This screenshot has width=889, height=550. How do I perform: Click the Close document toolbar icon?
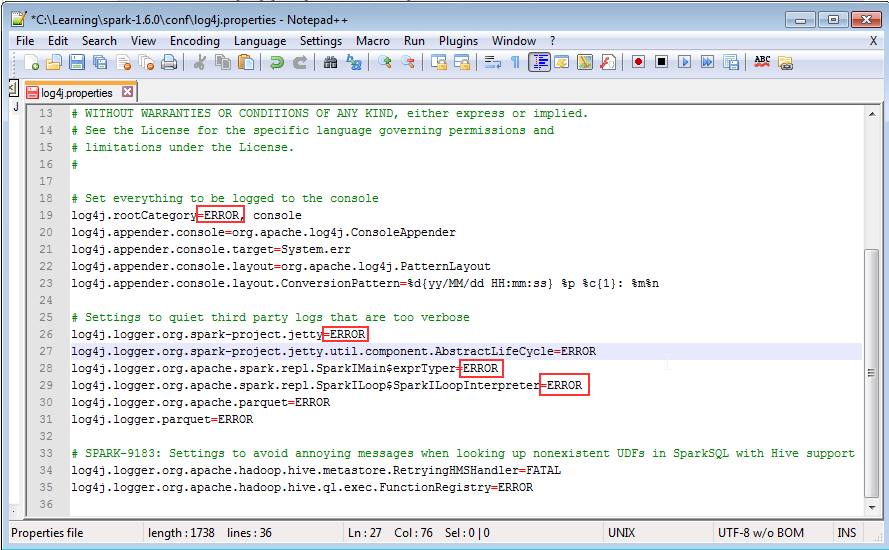pyautogui.click(x=123, y=62)
